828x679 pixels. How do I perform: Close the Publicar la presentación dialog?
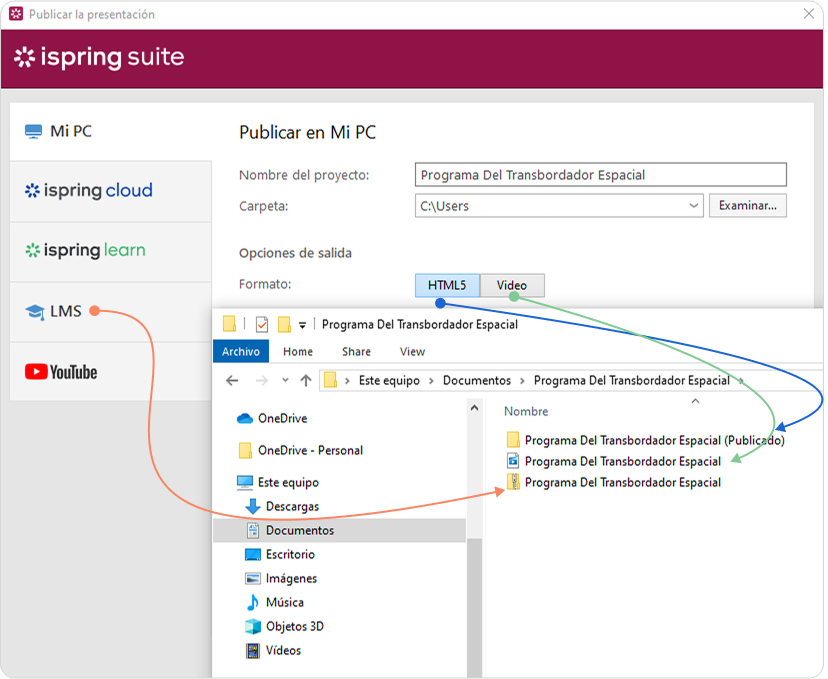[808, 14]
